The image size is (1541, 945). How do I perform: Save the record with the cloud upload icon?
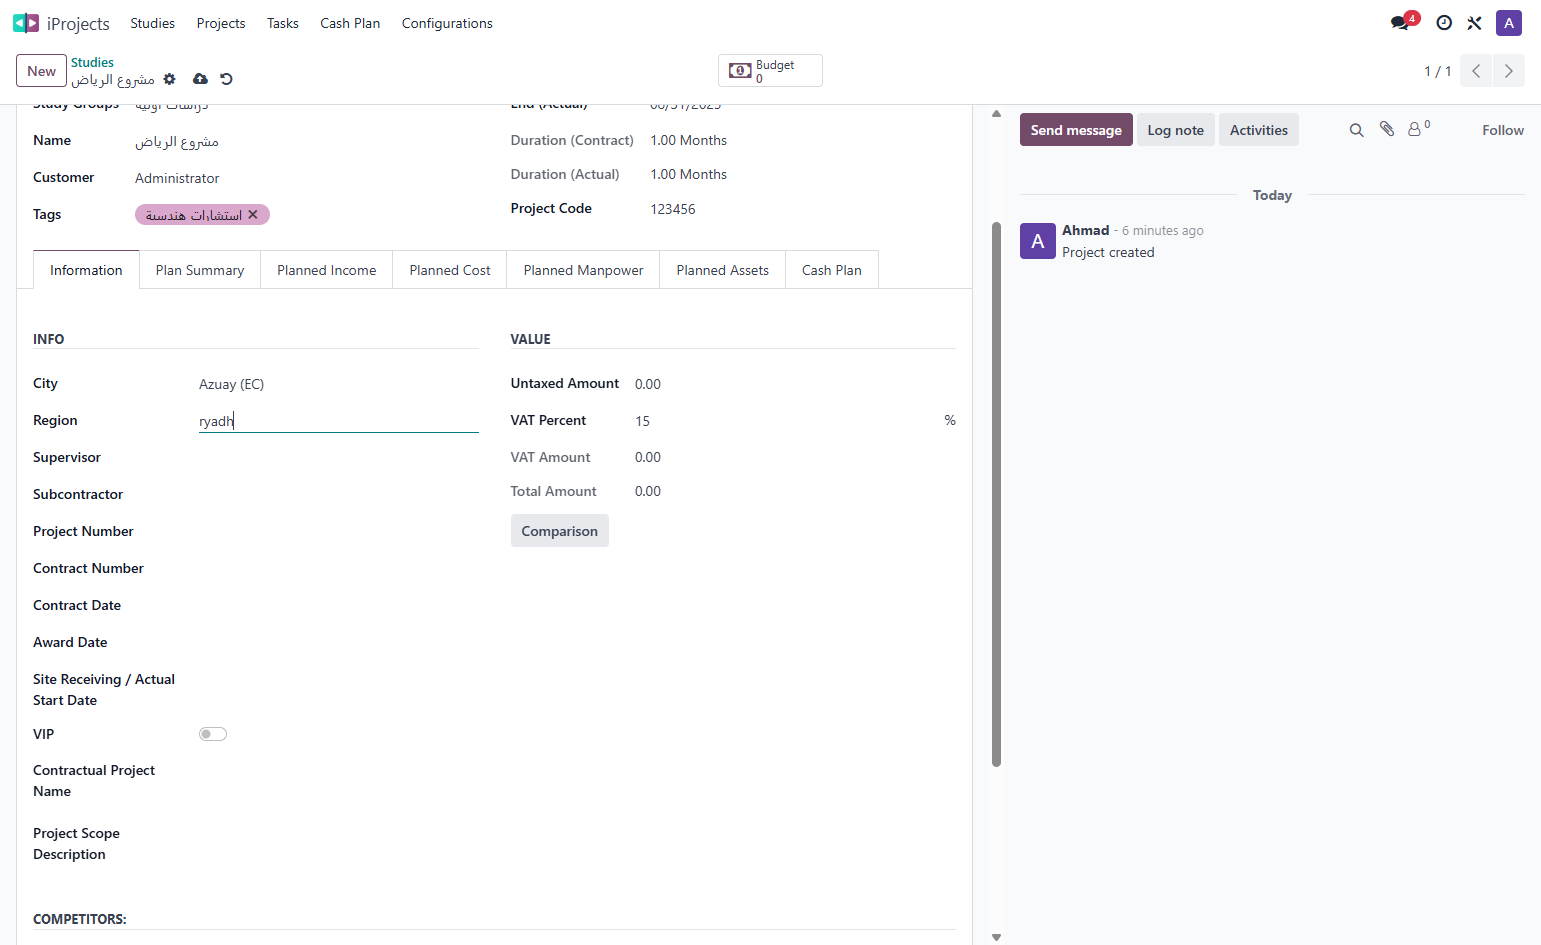[x=200, y=79]
